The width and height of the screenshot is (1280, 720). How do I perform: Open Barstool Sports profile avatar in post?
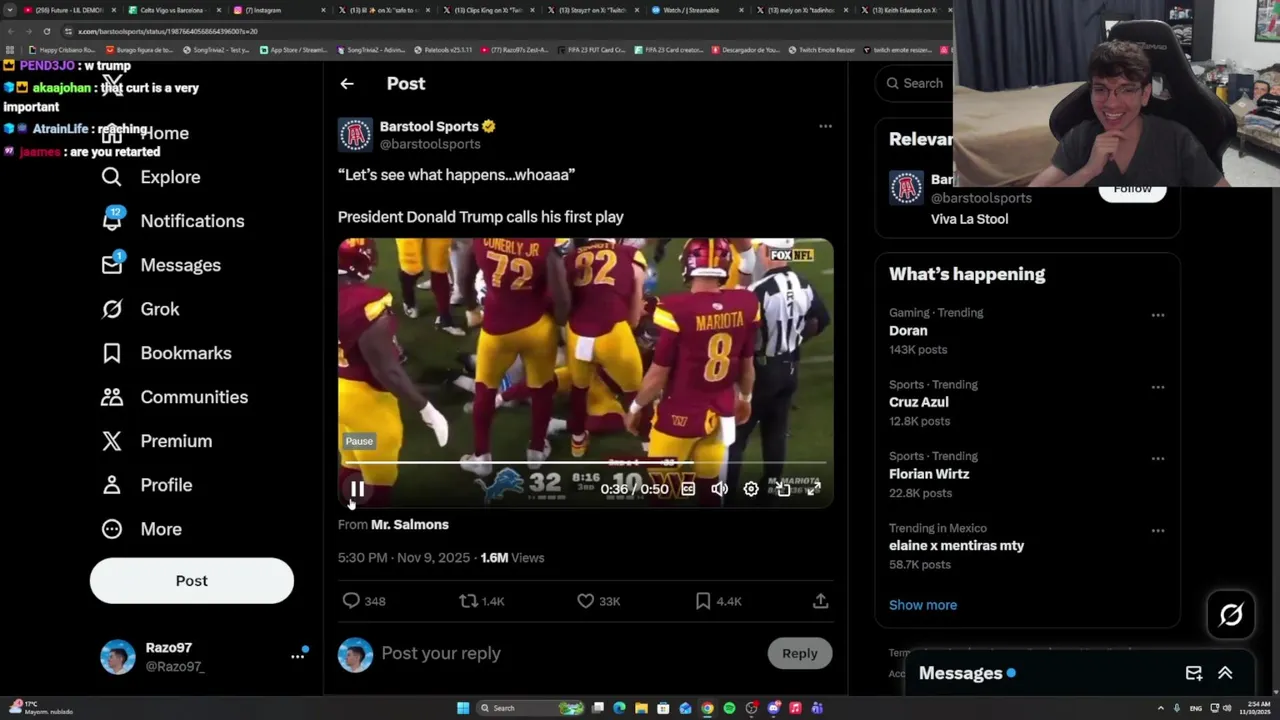tap(355, 134)
